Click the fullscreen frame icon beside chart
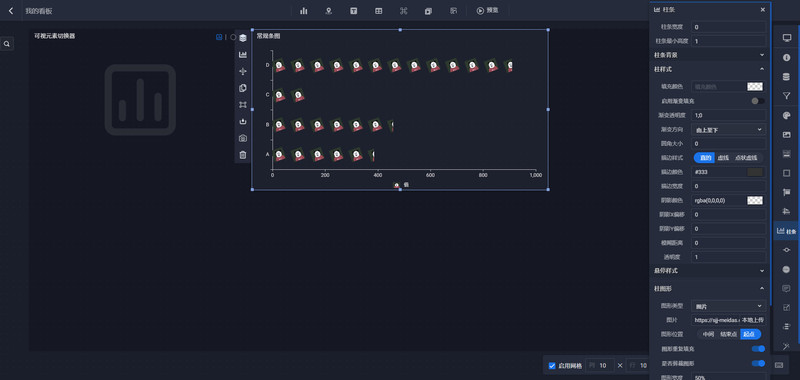The image size is (800, 380). point(243,105)
